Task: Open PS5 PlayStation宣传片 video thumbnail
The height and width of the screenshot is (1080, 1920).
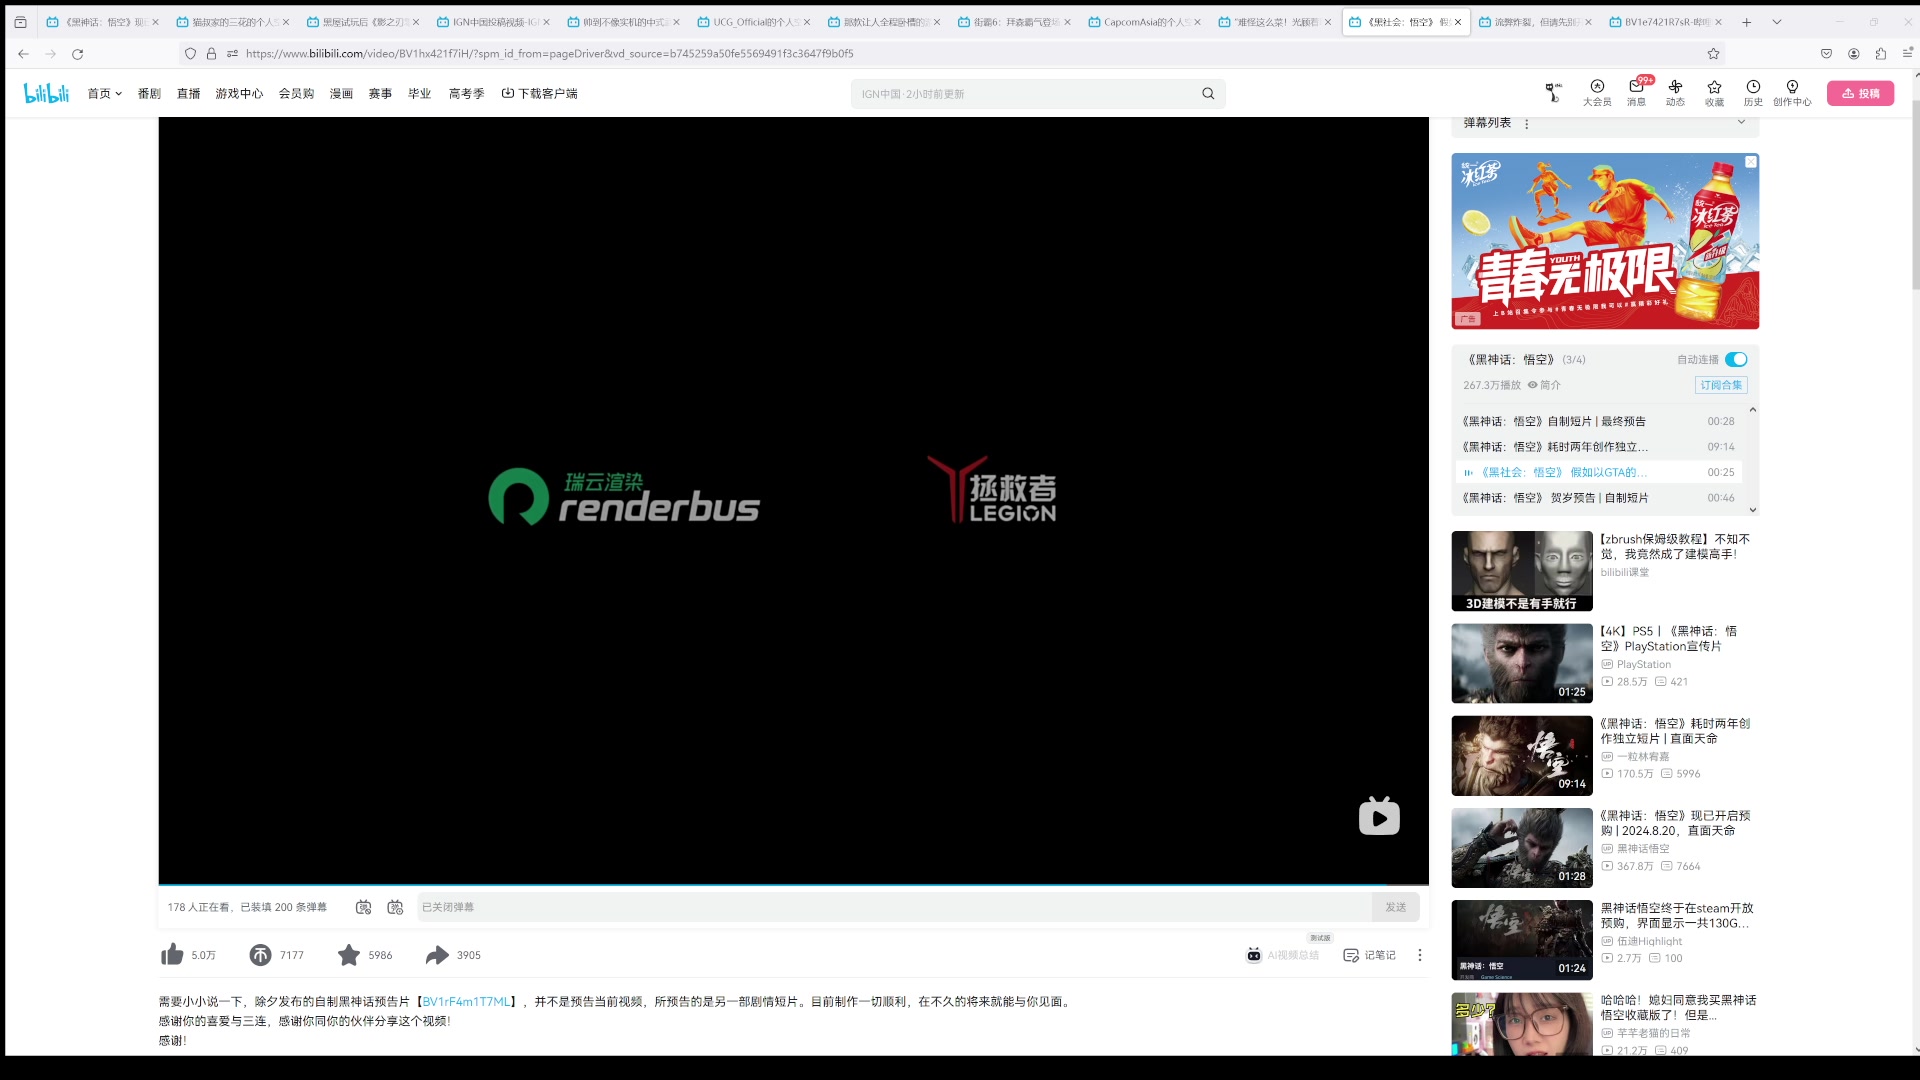Action: (x=1521, y=663)
